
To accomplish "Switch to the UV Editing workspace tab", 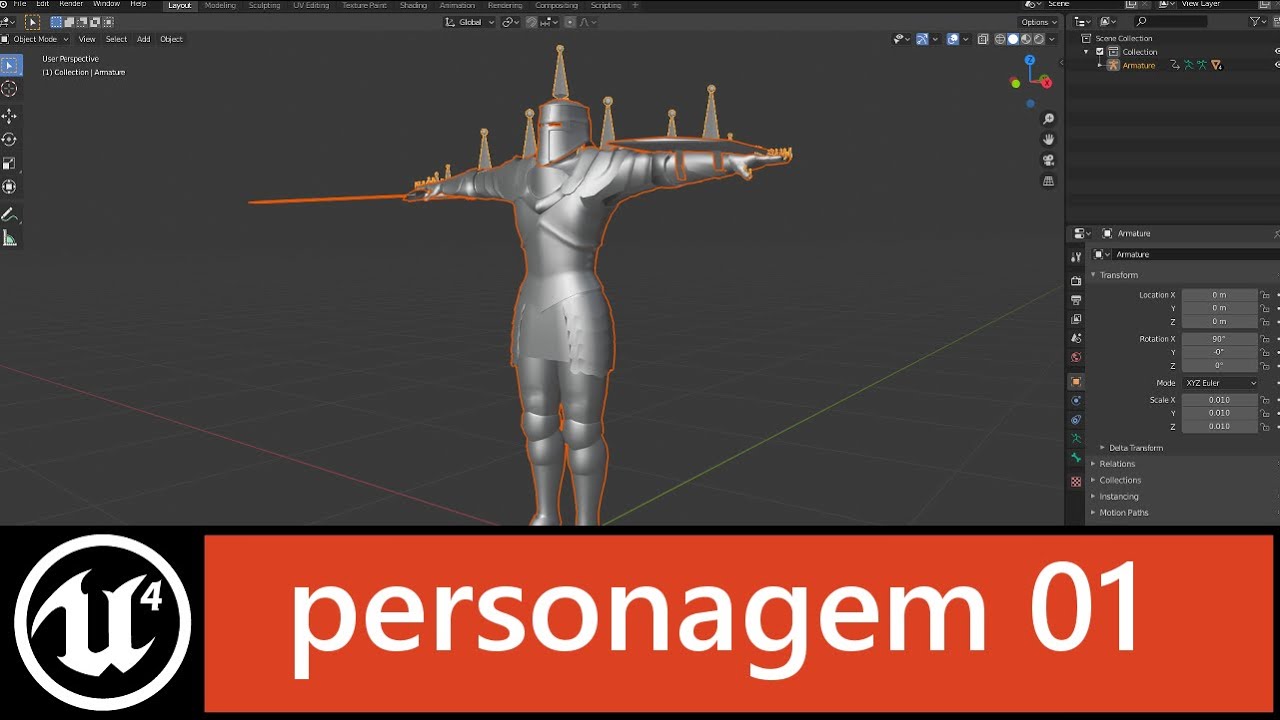I will point(310,5).
